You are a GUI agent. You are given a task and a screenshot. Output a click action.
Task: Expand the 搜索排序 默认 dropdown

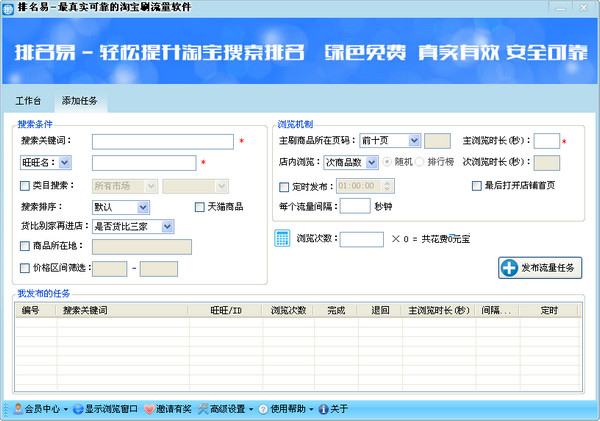pos(143,207)
